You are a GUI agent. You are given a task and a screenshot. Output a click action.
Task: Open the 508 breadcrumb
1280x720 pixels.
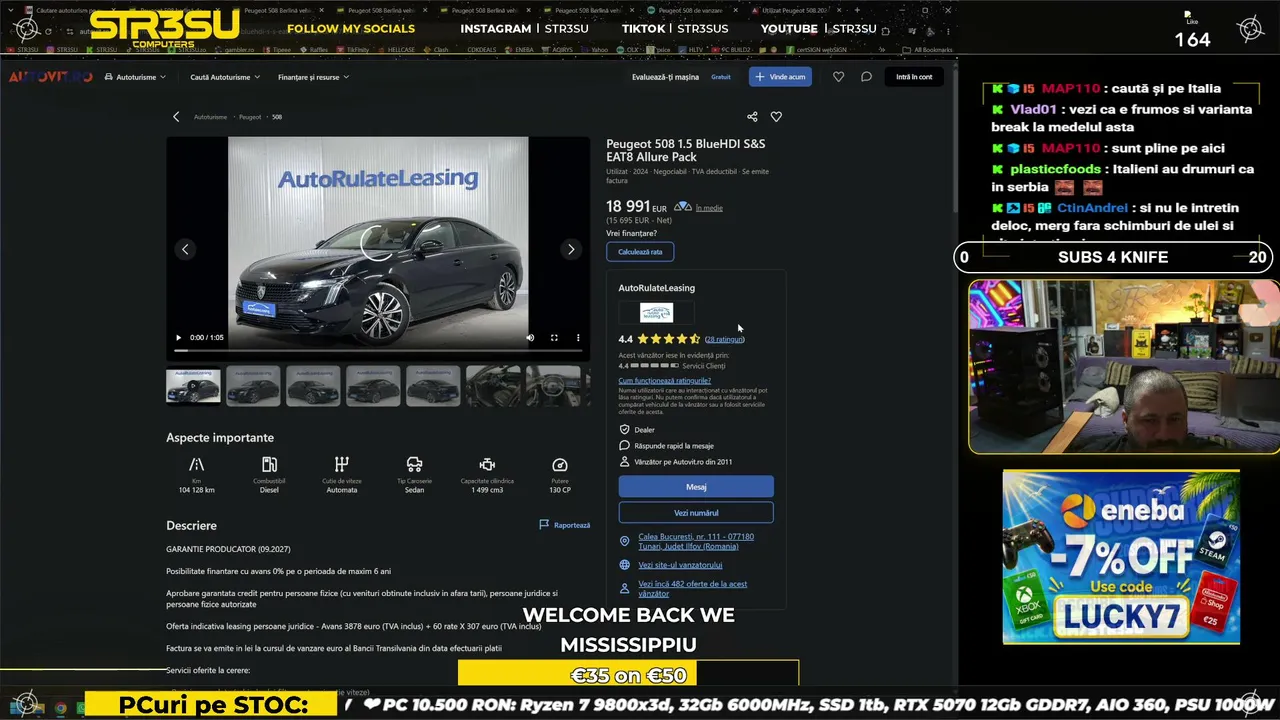tap(277, 117)
